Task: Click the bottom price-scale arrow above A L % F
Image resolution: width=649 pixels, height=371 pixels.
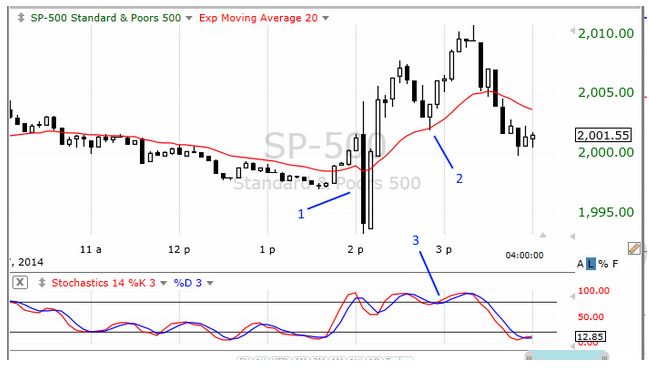Action: click(573, 236)
